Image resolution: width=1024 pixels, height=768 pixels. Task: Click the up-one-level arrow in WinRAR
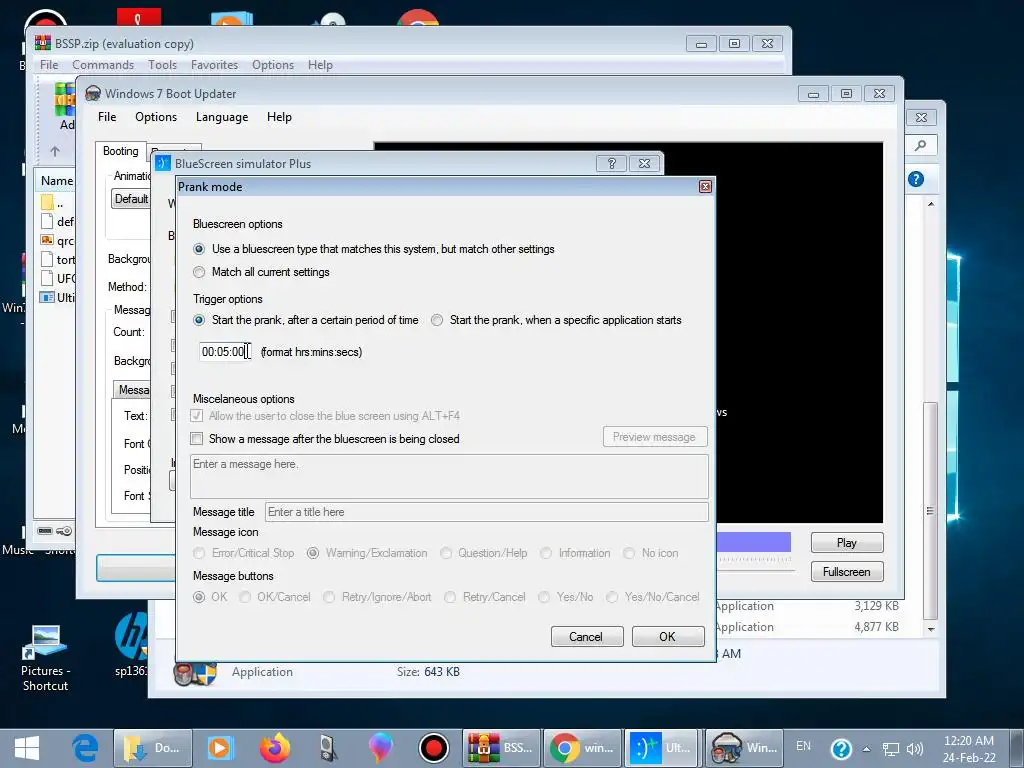click(x=55, y=152)
